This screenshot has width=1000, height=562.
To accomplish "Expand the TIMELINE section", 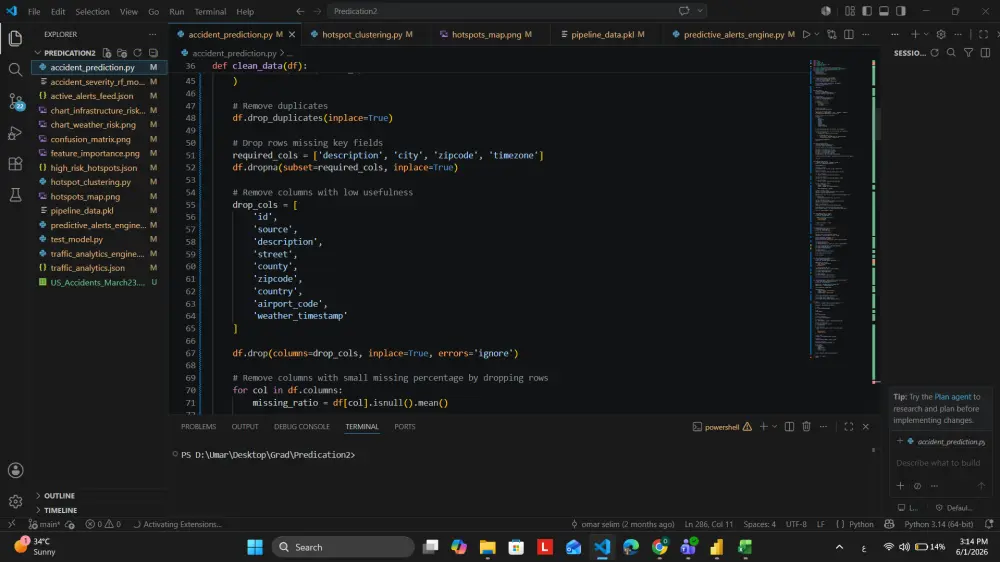I will pos(61,510).
